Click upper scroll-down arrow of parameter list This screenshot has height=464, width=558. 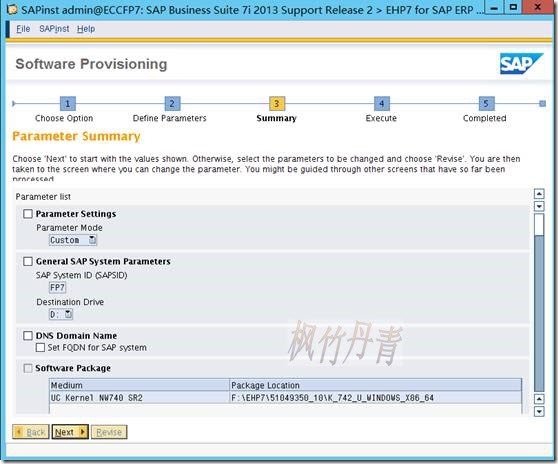[x=539, y=206]
